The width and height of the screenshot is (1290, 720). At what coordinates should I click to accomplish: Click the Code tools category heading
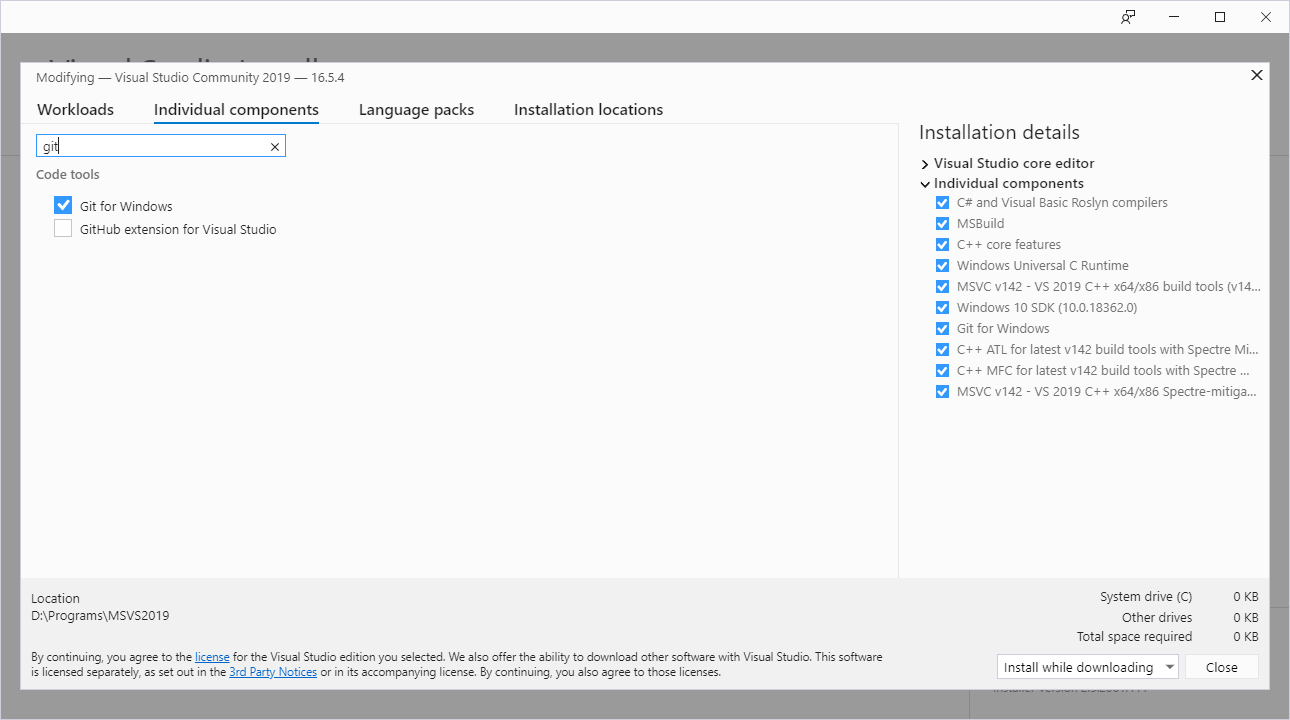pyautogui.click(x=68, y=174)
